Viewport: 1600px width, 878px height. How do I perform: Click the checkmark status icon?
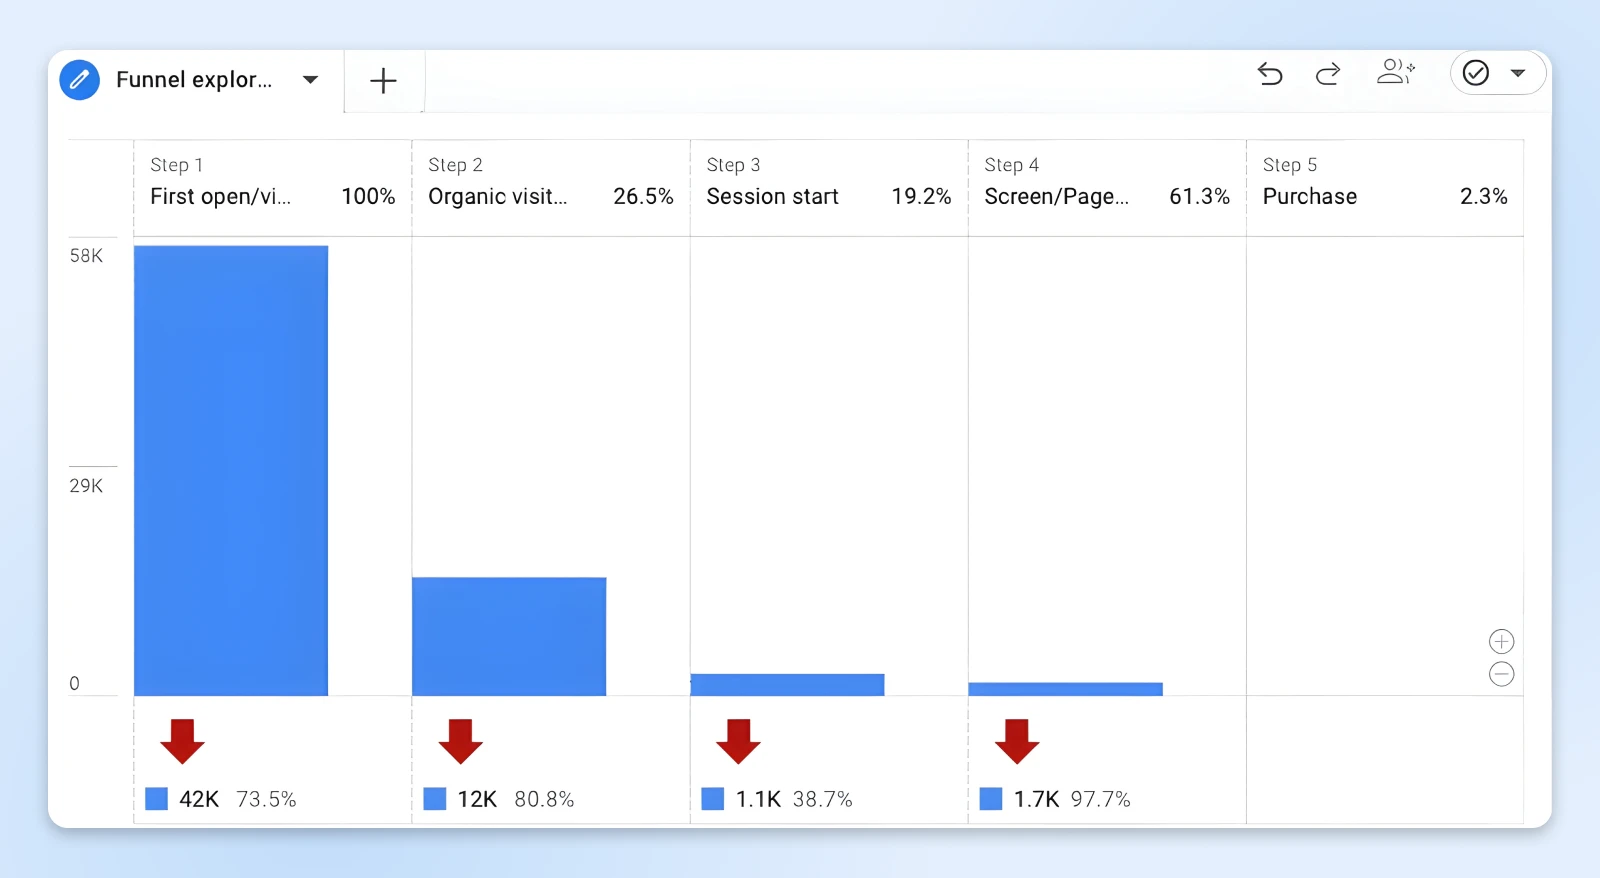click(x=1476, y=73)
